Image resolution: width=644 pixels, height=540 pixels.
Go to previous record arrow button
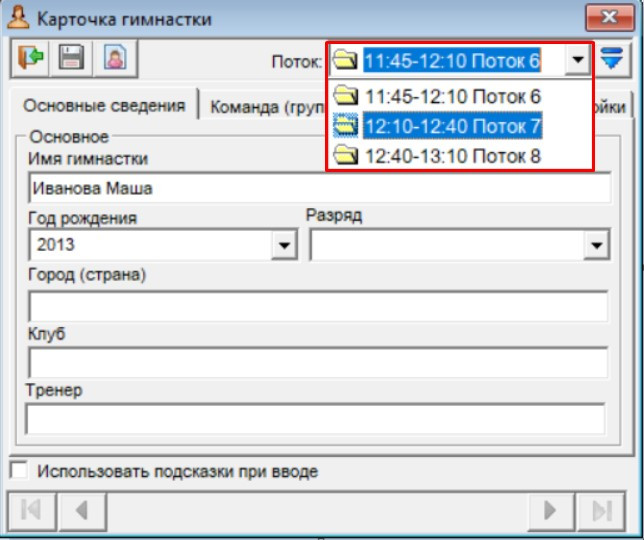81,510
